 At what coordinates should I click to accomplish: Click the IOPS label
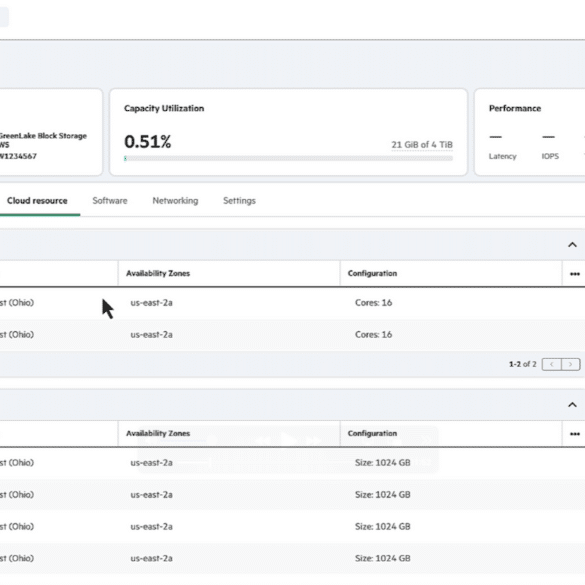click(550, 156)
